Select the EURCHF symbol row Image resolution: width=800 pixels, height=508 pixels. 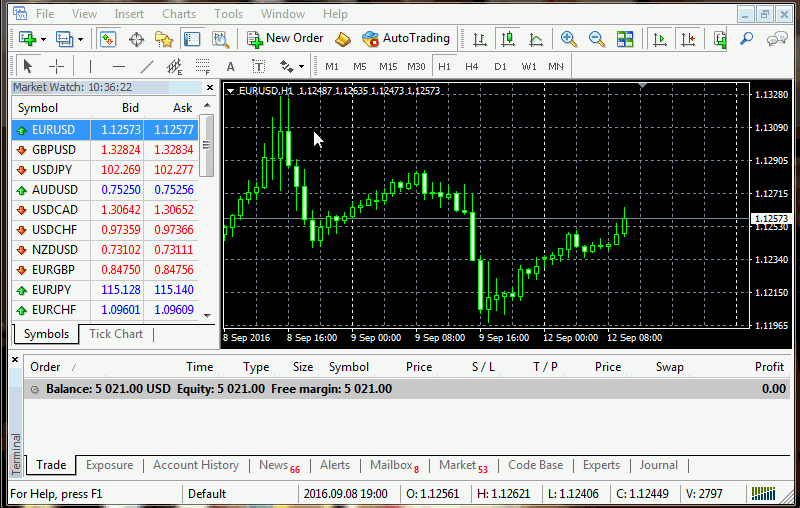(x=105, y=310)
